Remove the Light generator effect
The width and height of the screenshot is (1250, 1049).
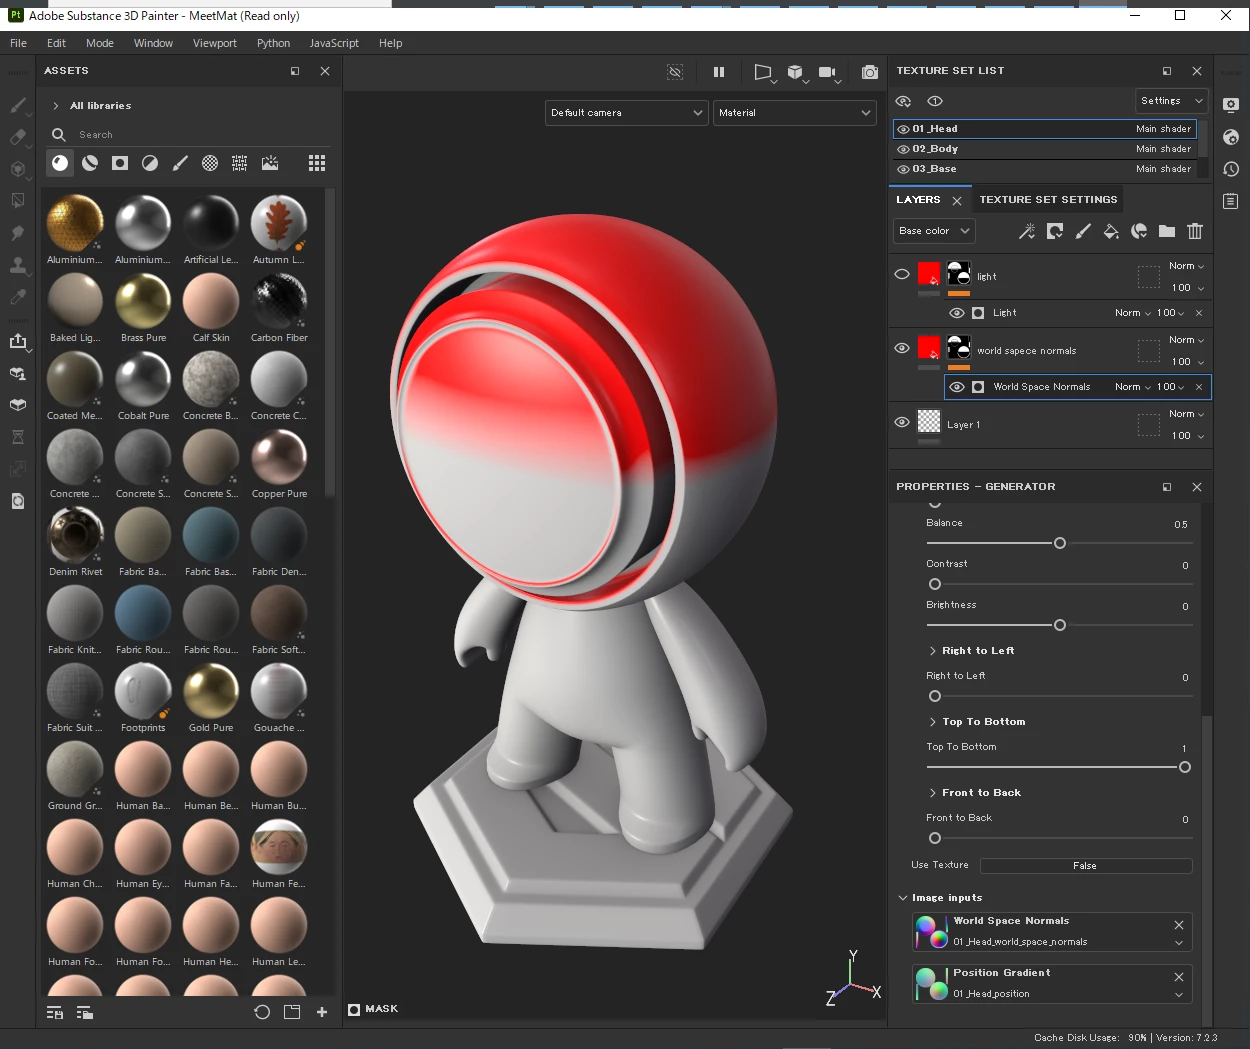(x=1199, y=313)
